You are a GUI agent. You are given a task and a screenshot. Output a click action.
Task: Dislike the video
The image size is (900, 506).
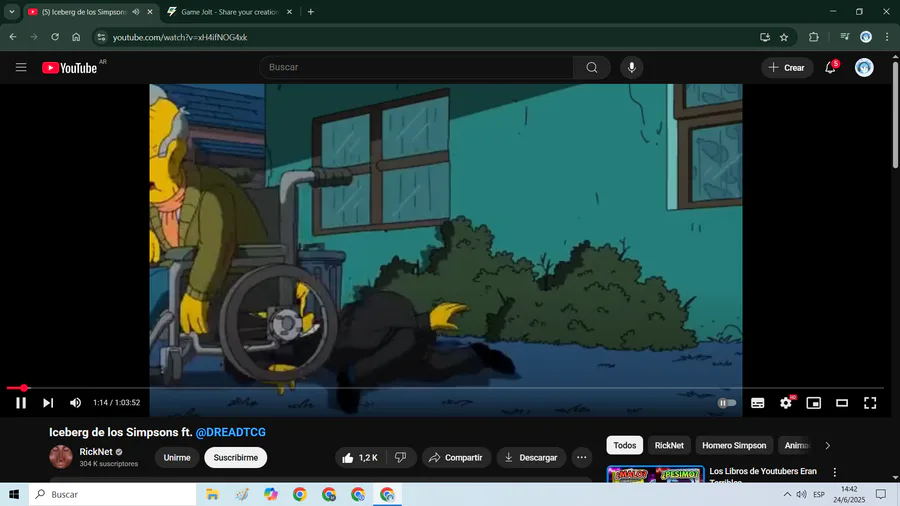[401, 457]
